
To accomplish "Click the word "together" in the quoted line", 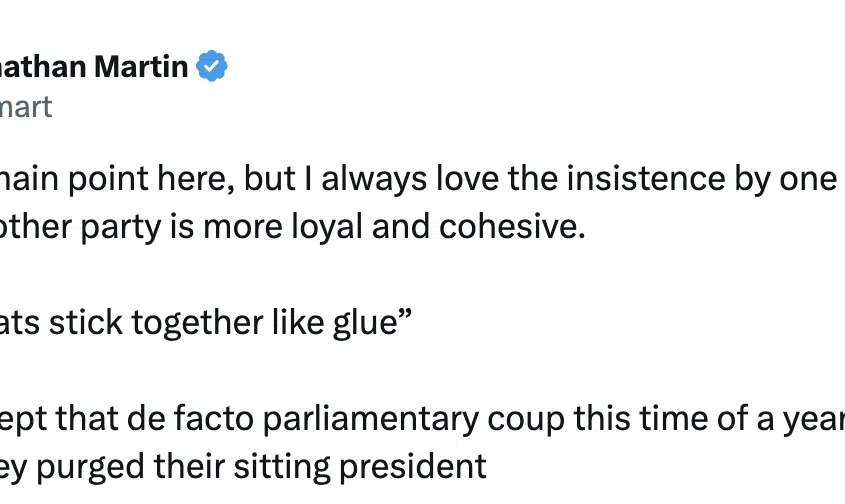I will (197, 323).
